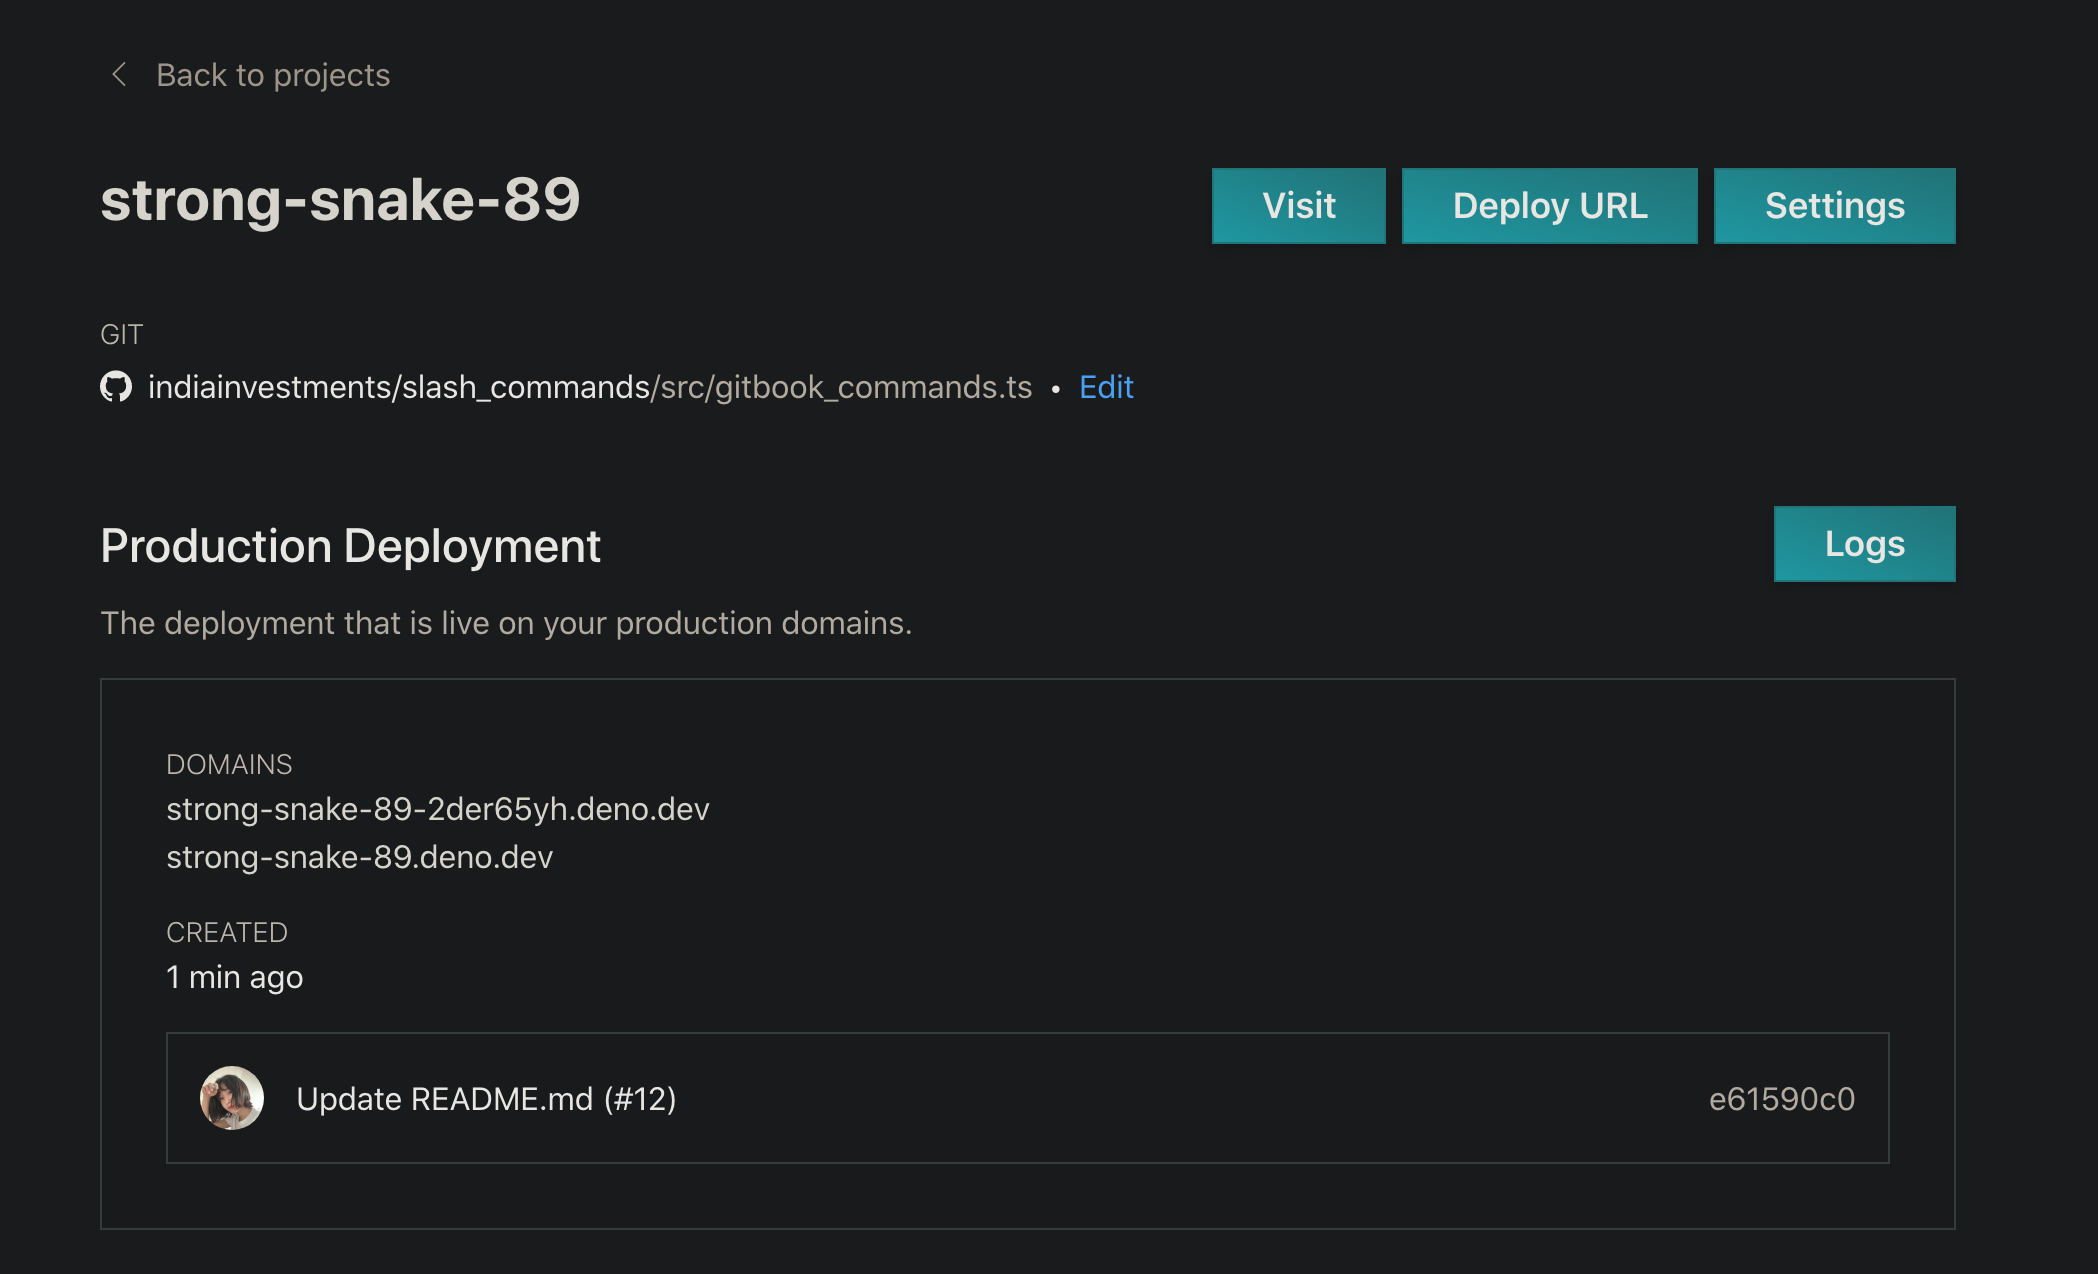This screenshot has height=1274, width=2098.
Task: Open strong-snake-89-2der65yh.deno.dev domain
Action: click(x=437, y=809)
